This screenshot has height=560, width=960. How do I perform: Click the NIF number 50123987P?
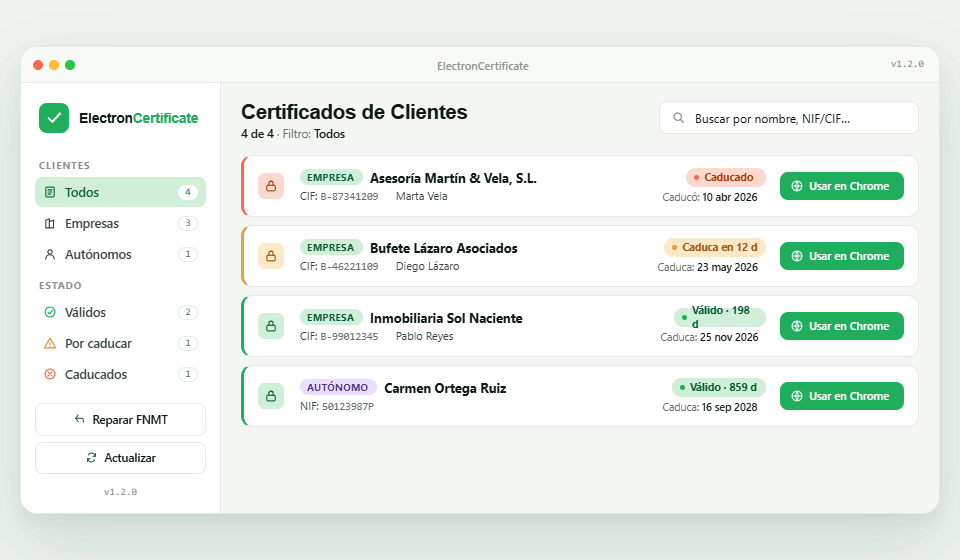coord(348,407)
